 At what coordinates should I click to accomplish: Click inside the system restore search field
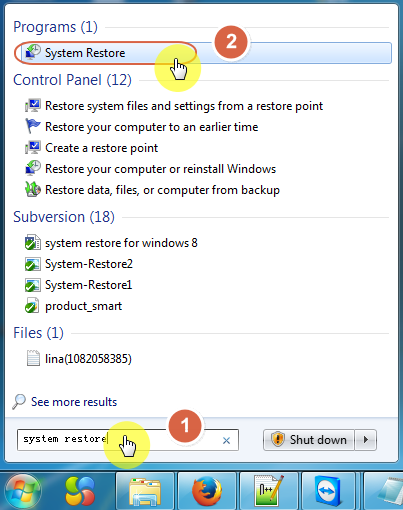[x=128, y=440]
